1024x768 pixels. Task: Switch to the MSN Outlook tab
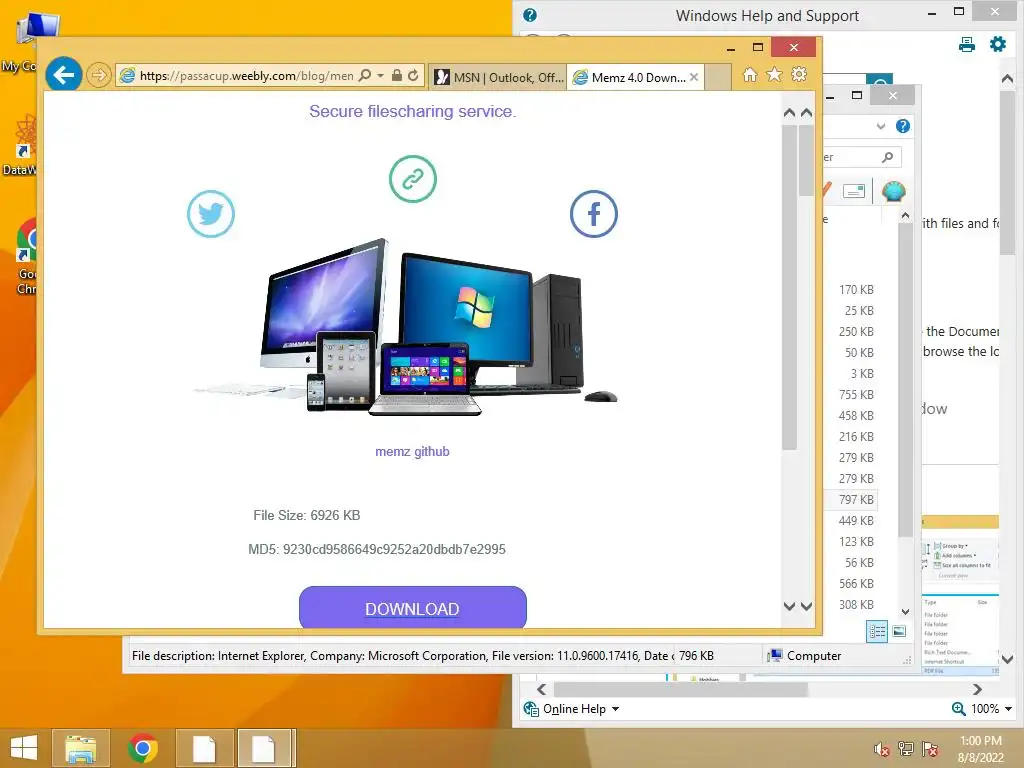[499, 77]
